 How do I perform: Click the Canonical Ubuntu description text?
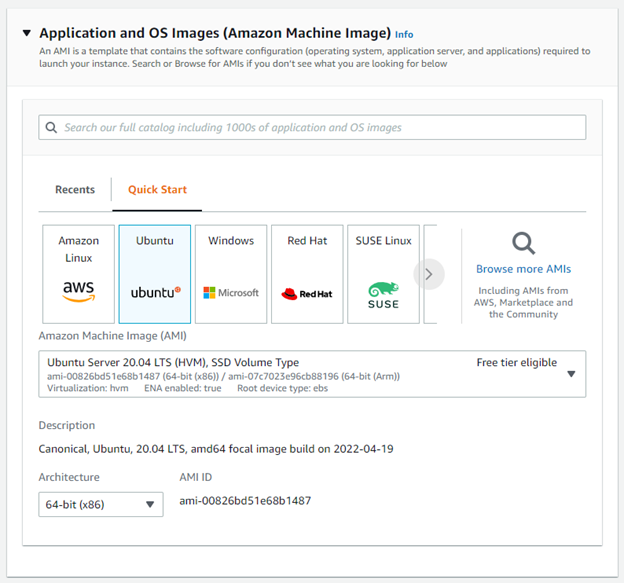(x=216, y=449)
